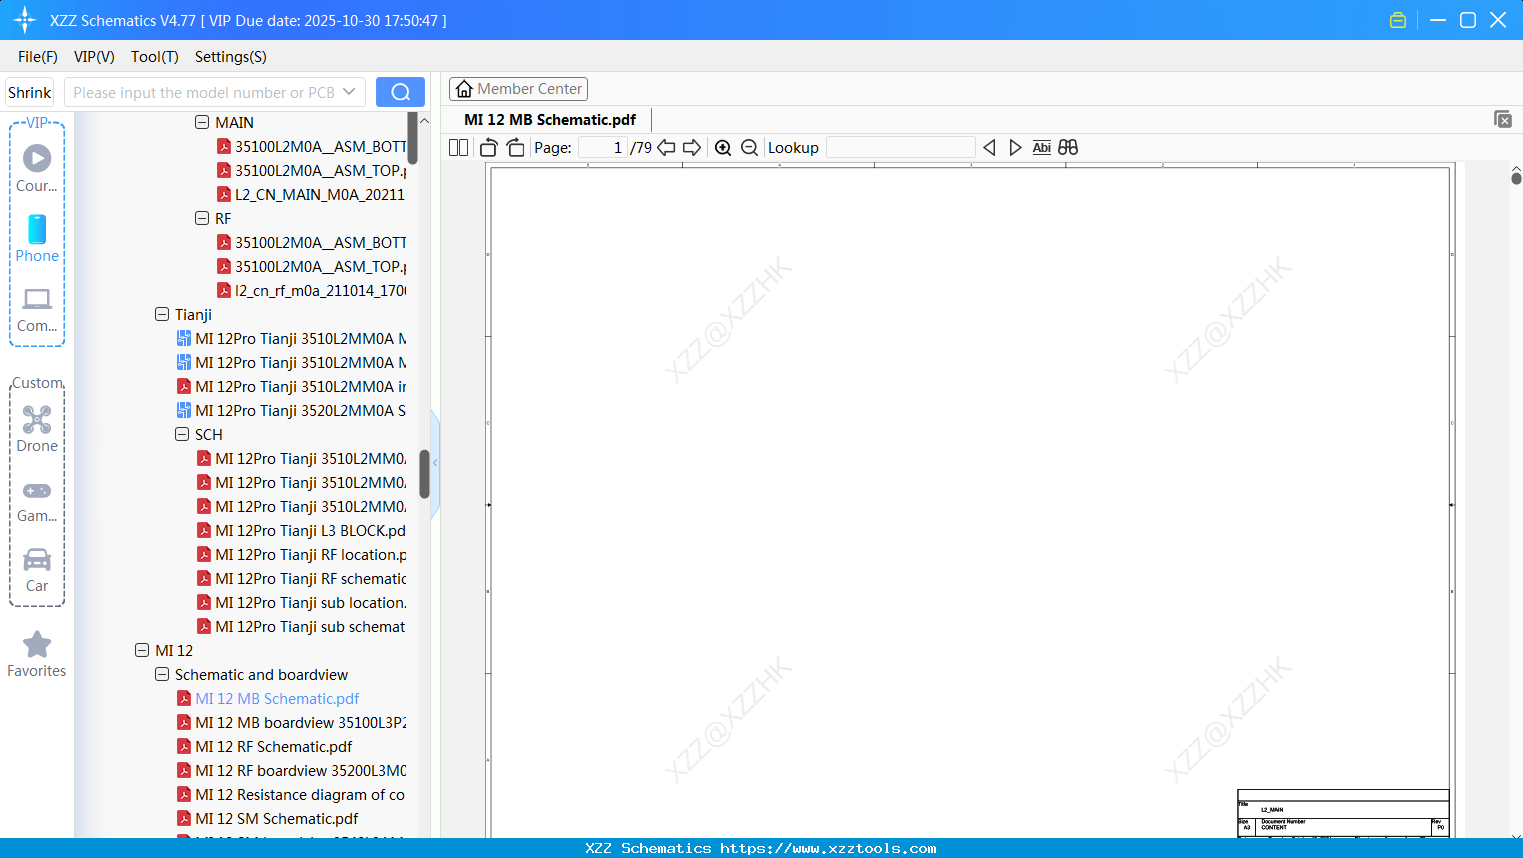Collapse the Tianji tree section

pos(161,314)
